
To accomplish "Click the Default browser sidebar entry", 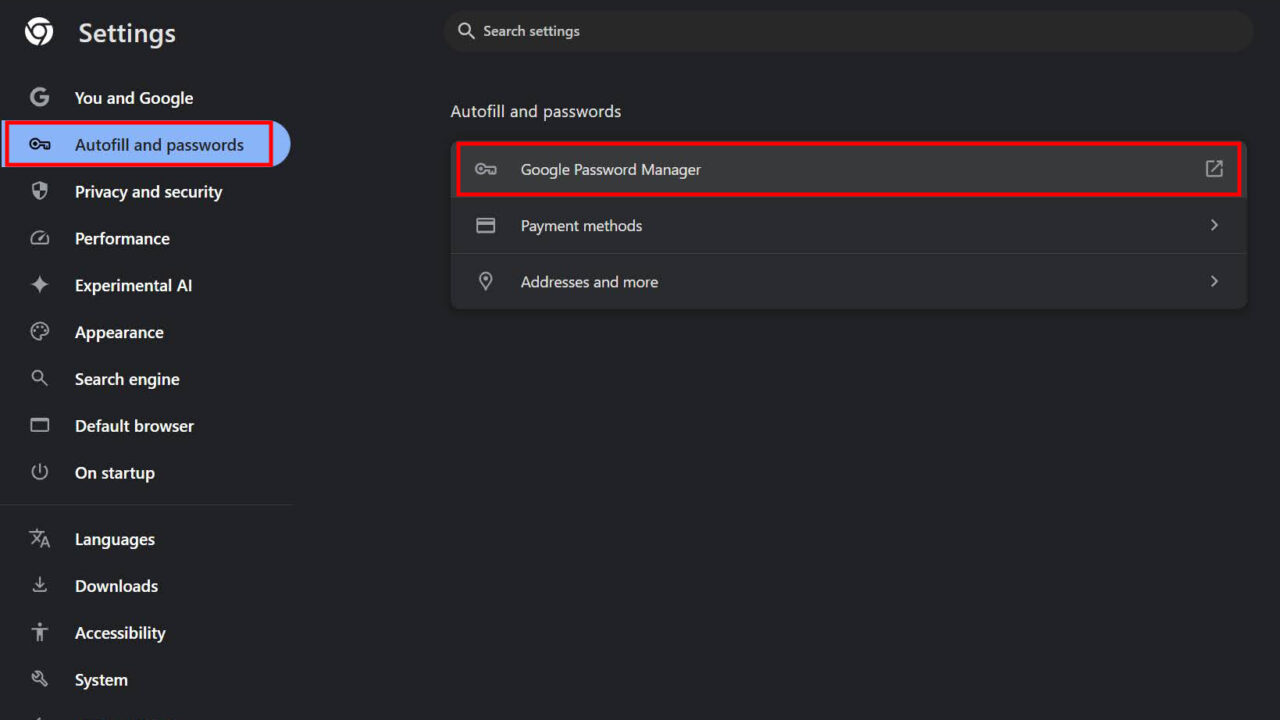I will click(134, 425).
